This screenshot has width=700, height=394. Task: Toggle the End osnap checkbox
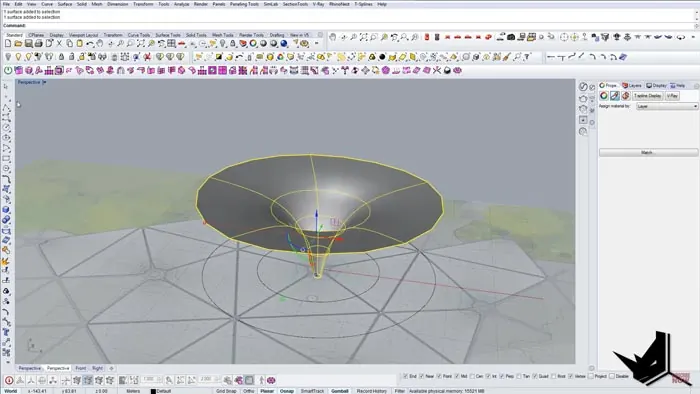click(x=405, y=377)
